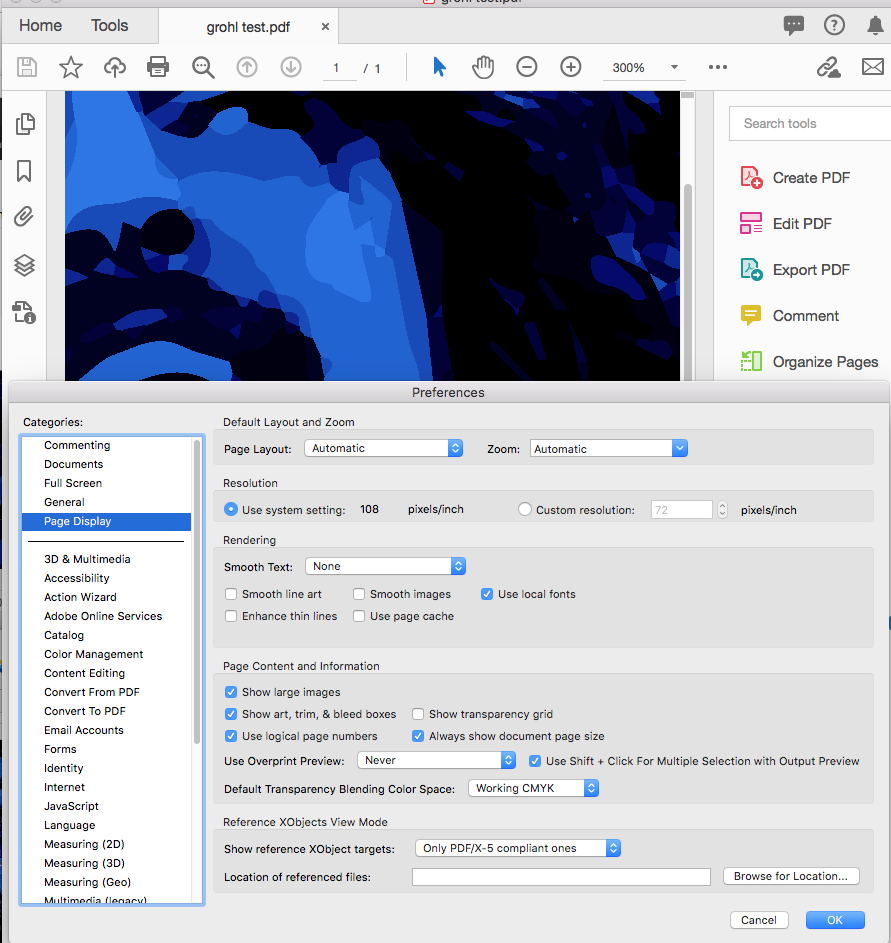Open the Use Overprint Preview dropdown
Image resolution: width=891 pixels, height=943 pixels.
436,760
